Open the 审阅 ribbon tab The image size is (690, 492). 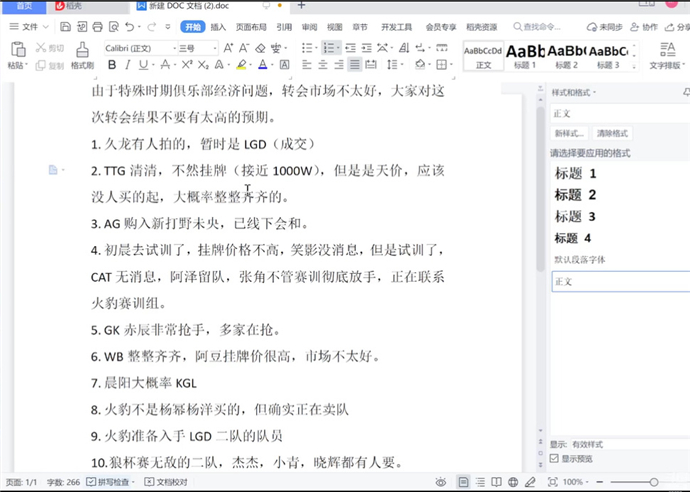tap(309, 27)
